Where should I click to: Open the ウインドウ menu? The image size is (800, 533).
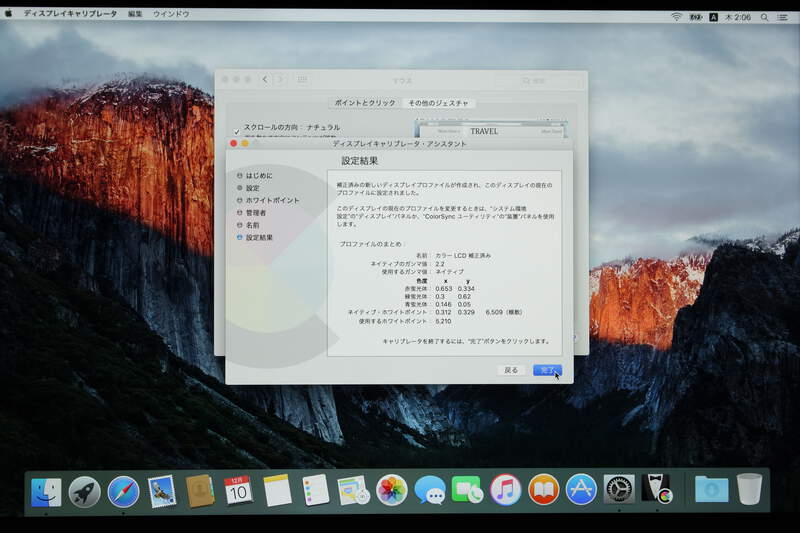[x=171, y=16]
